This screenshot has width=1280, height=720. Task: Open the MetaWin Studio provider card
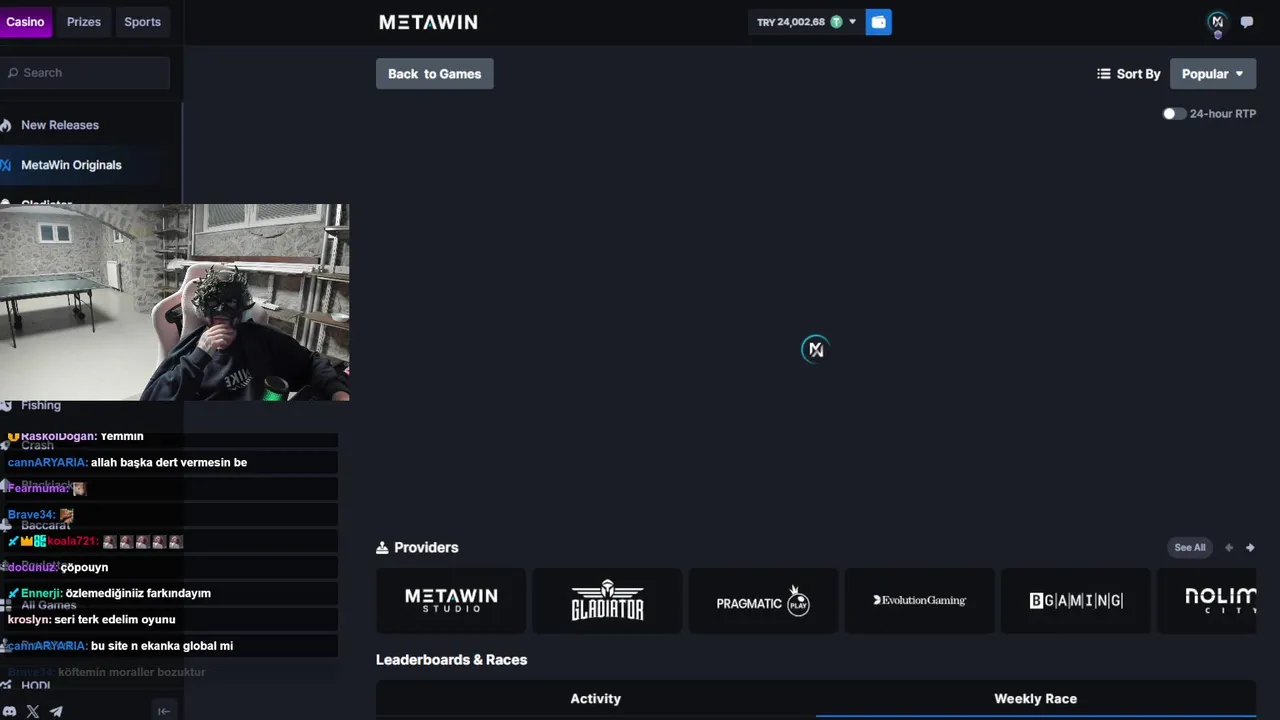pyautogui.click(x=451, y=601)
